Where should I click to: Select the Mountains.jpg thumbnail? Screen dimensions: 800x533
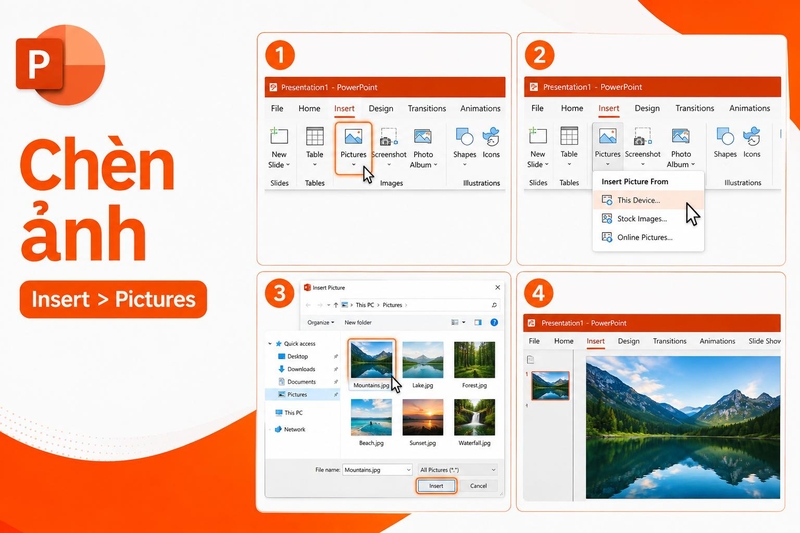pos(371,360)
